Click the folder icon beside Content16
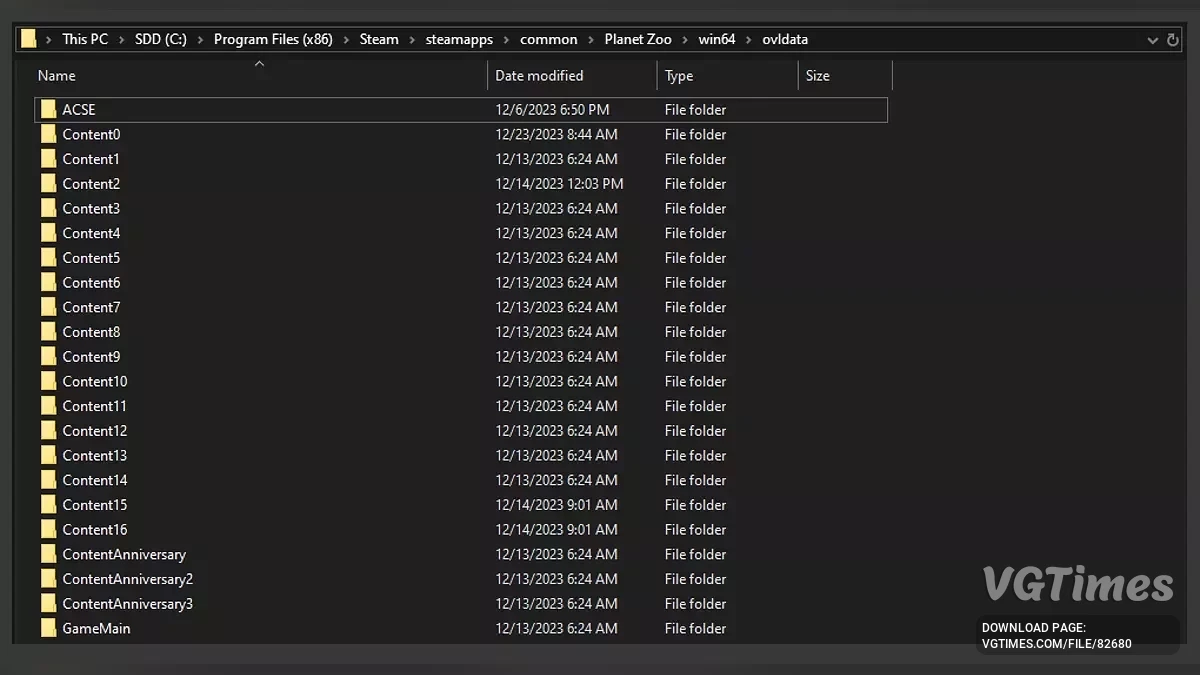1200x675 pixels. point(48,529)
